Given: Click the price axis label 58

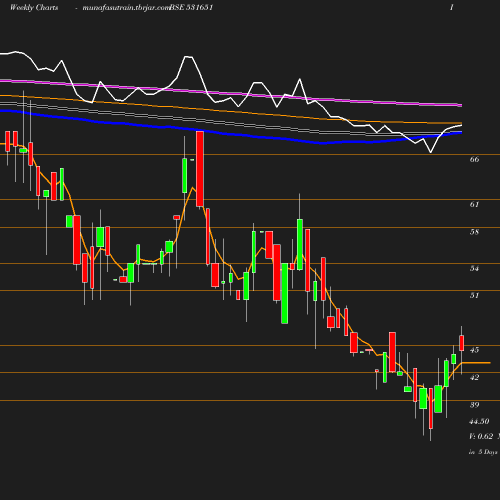Looking at the screenshot, I should point(474,232).
